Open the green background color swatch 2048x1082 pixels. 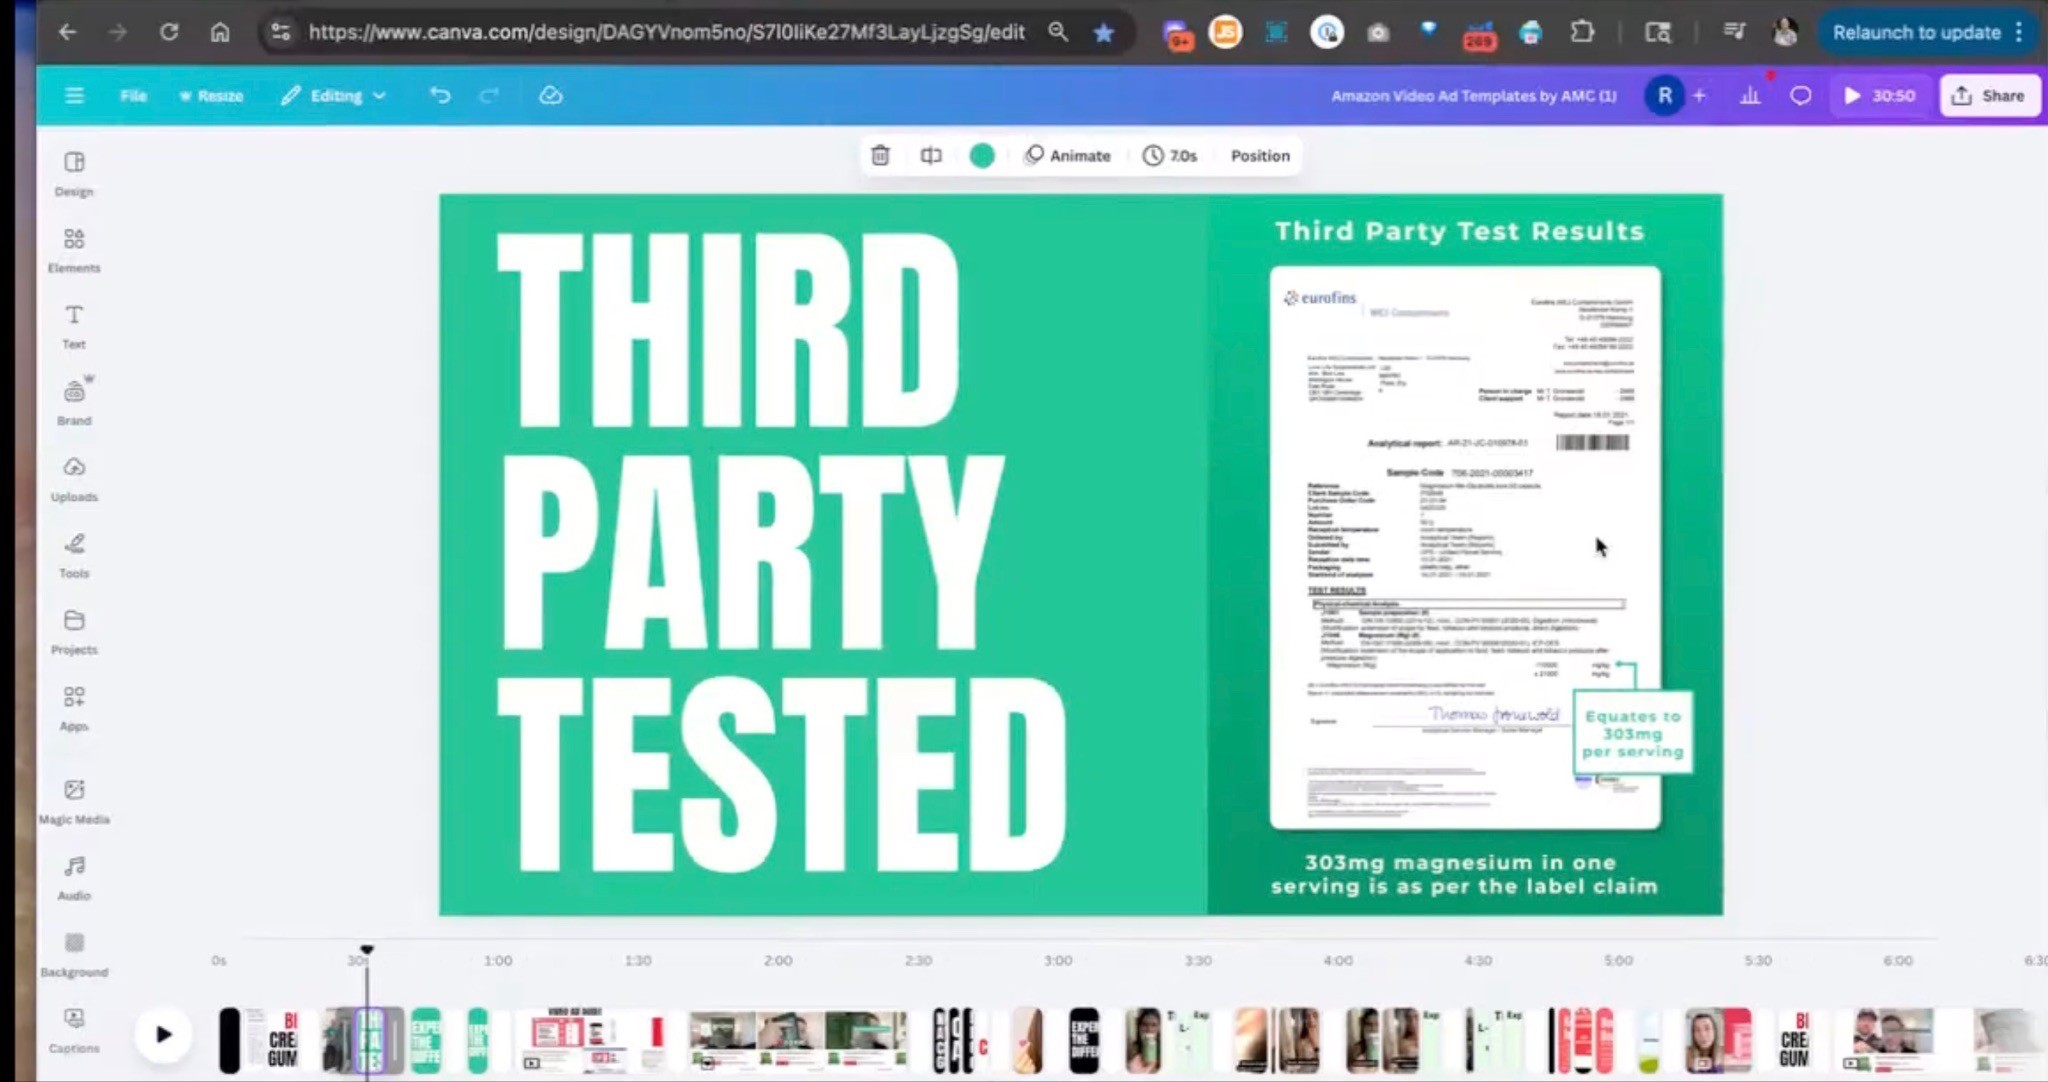tap(982, 155)
